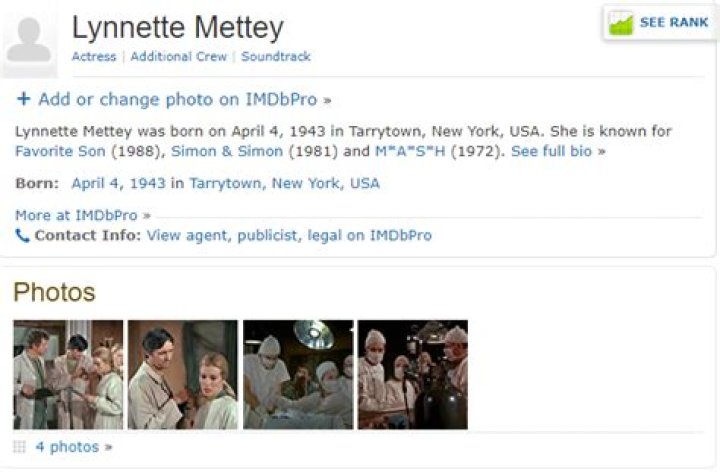Click the photo grid icon
The height and width of the screenshot is (475, 720).
click(19, 447)
